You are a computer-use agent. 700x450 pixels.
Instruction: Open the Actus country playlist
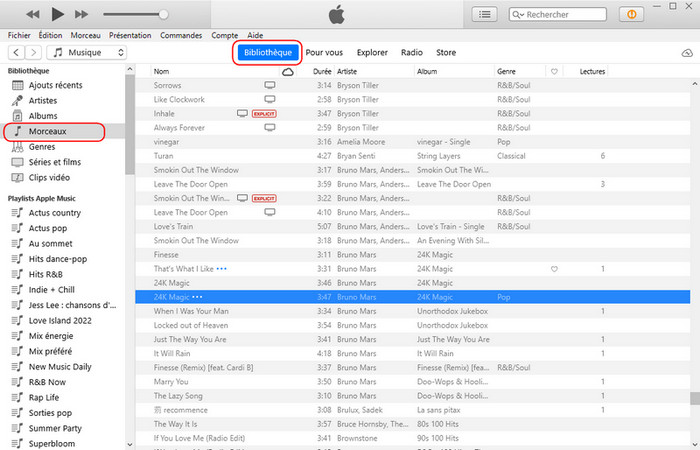(55, 213)
